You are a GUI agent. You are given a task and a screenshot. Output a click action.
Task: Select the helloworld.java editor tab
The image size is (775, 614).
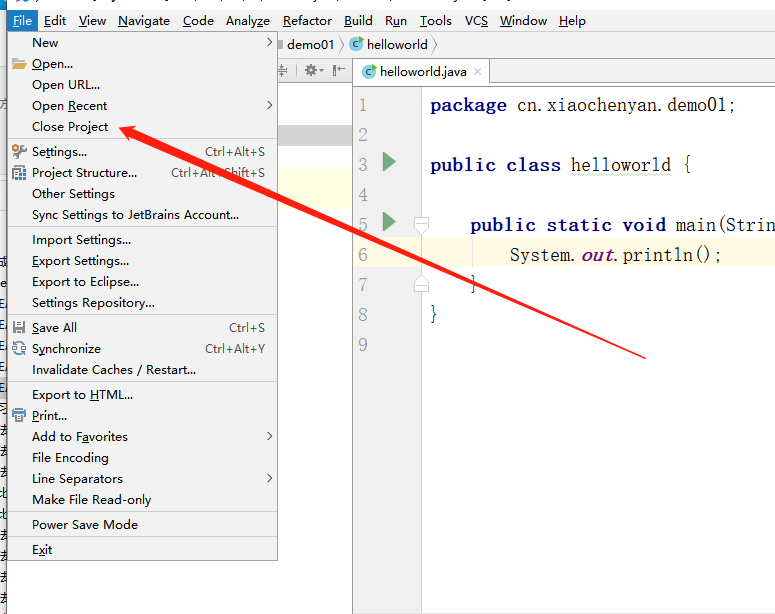(x=422, y=72)
